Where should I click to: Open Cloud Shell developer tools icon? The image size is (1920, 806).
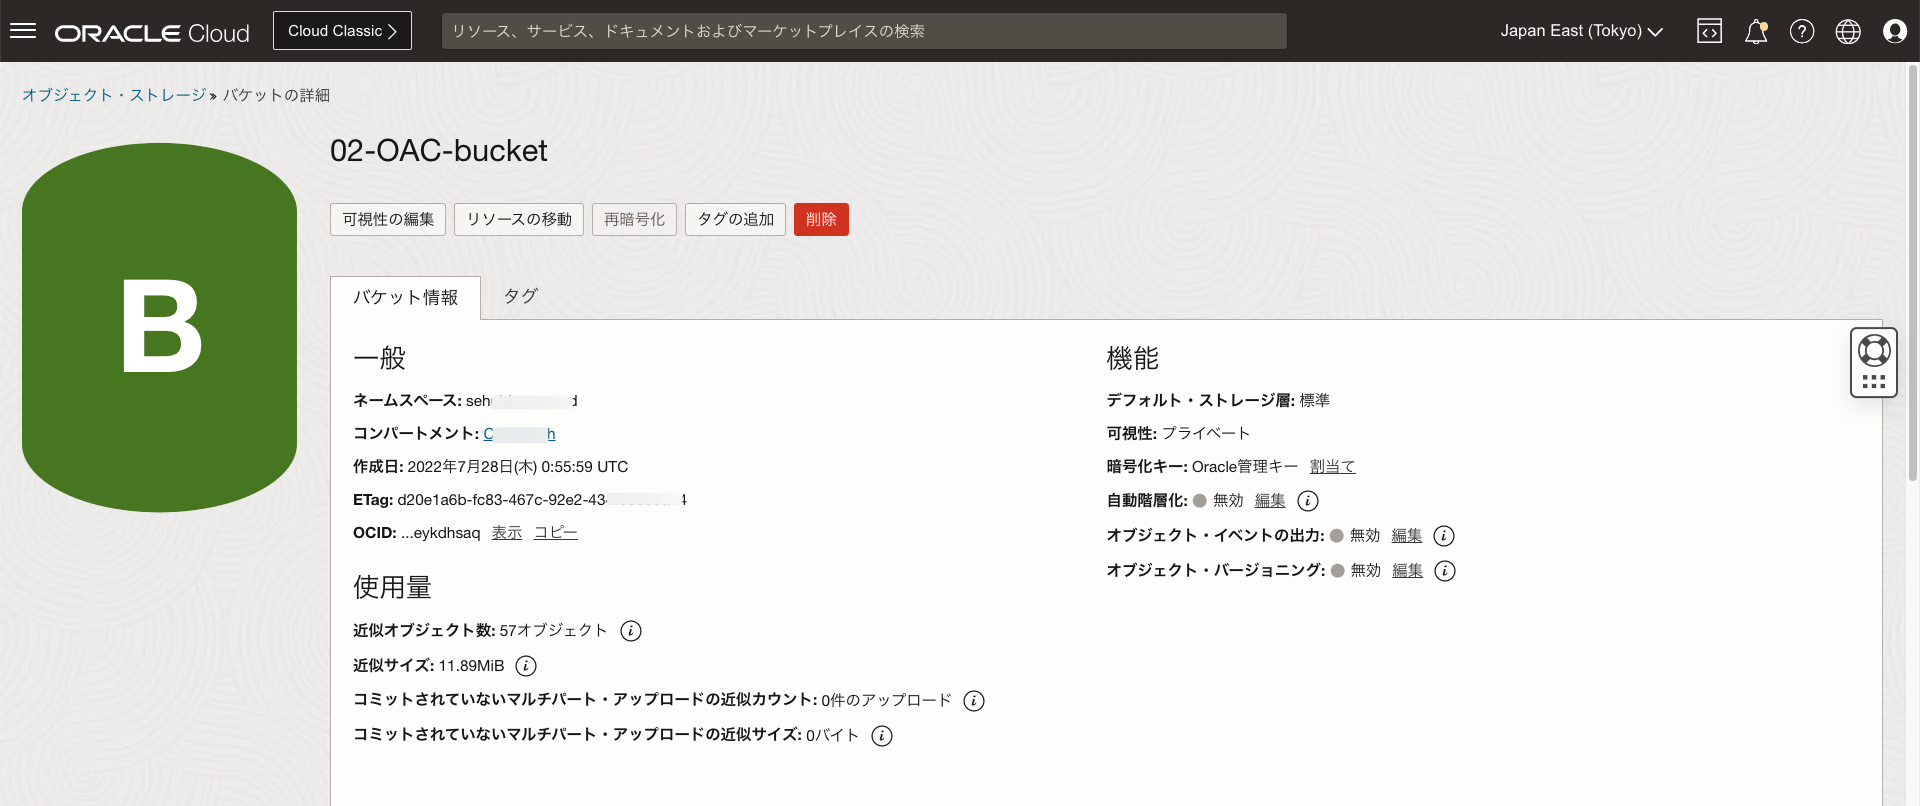click(x=1709, y=31)
